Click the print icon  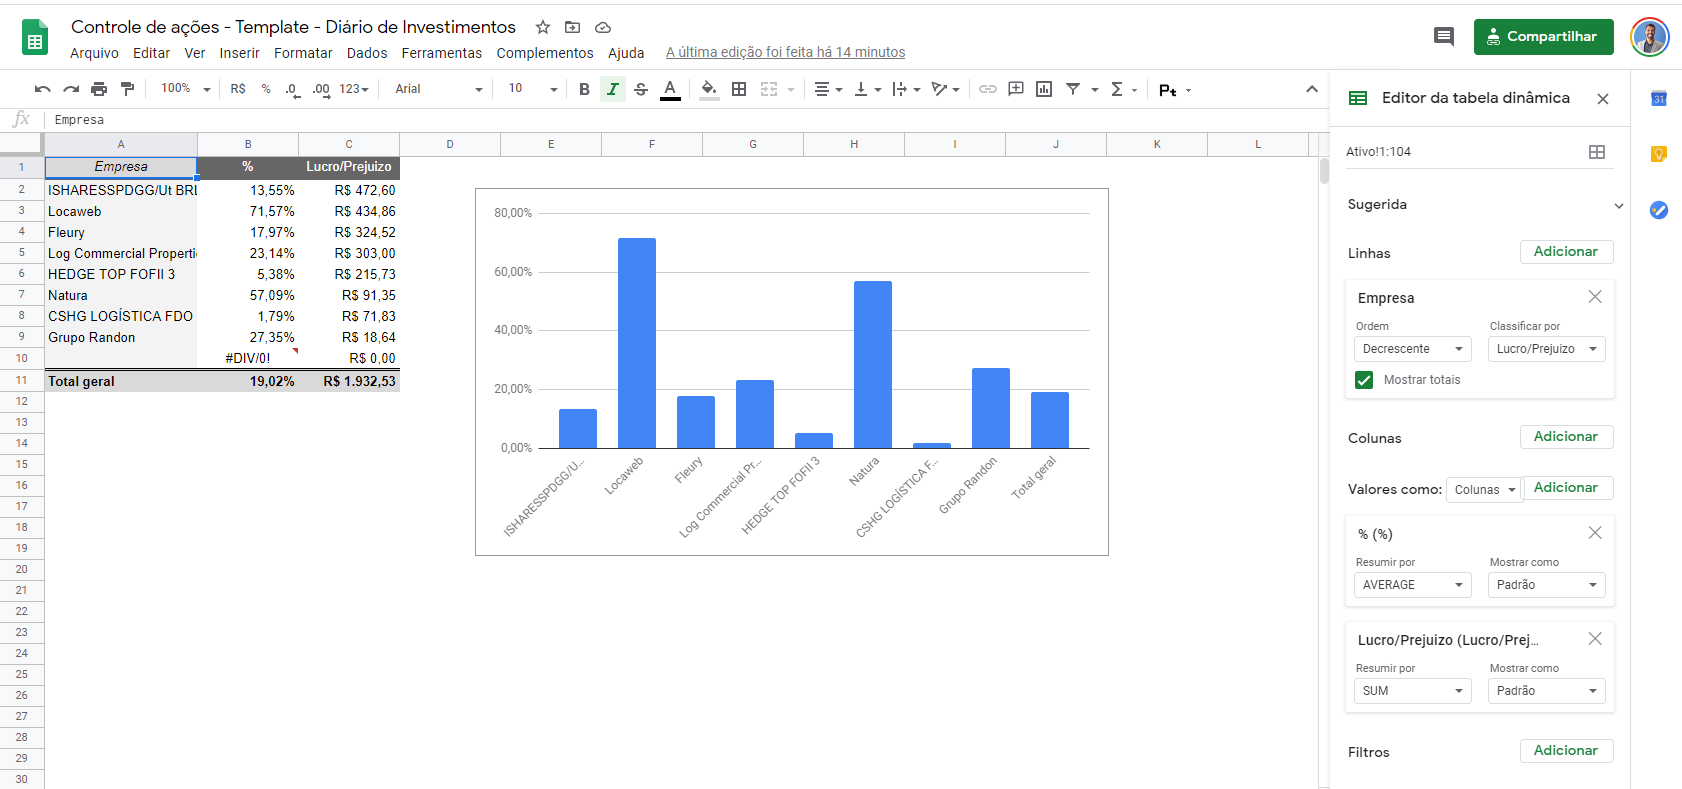pos(99,89)
